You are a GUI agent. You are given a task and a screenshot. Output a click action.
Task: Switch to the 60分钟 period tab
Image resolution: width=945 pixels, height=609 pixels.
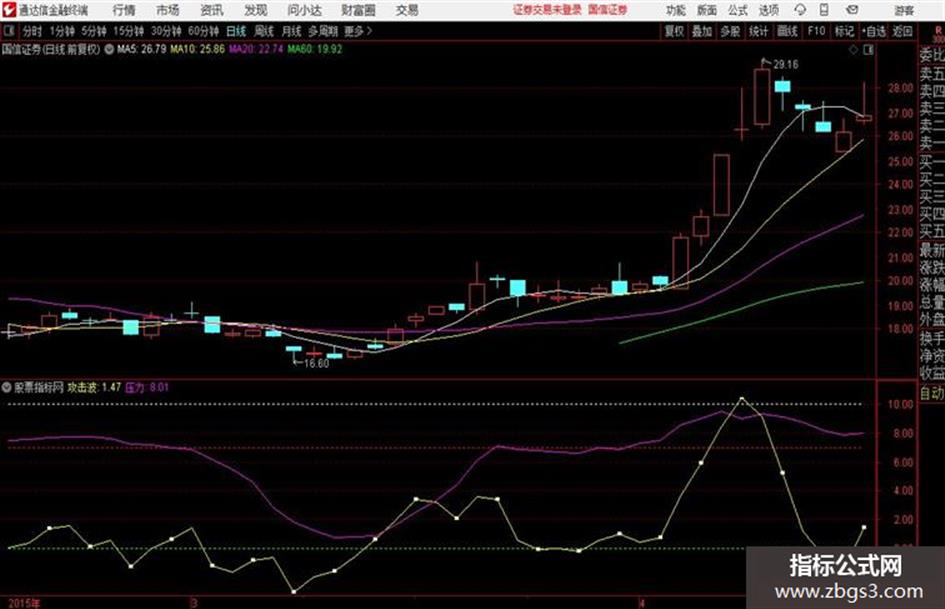(x=204, y=31)
